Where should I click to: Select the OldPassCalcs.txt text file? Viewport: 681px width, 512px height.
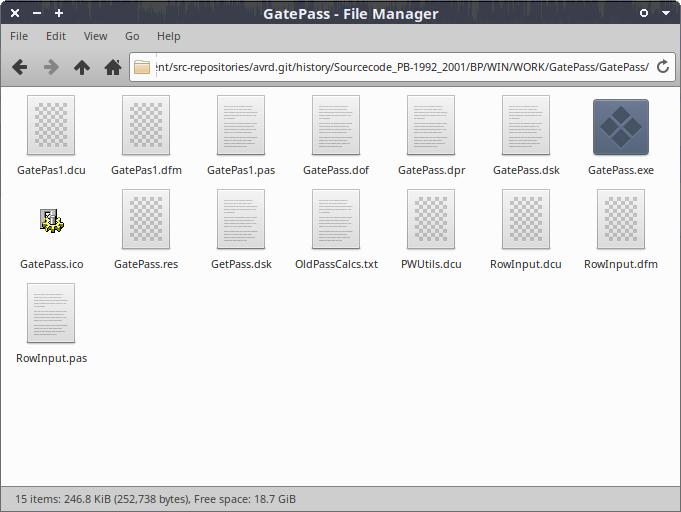coord(336,221)
